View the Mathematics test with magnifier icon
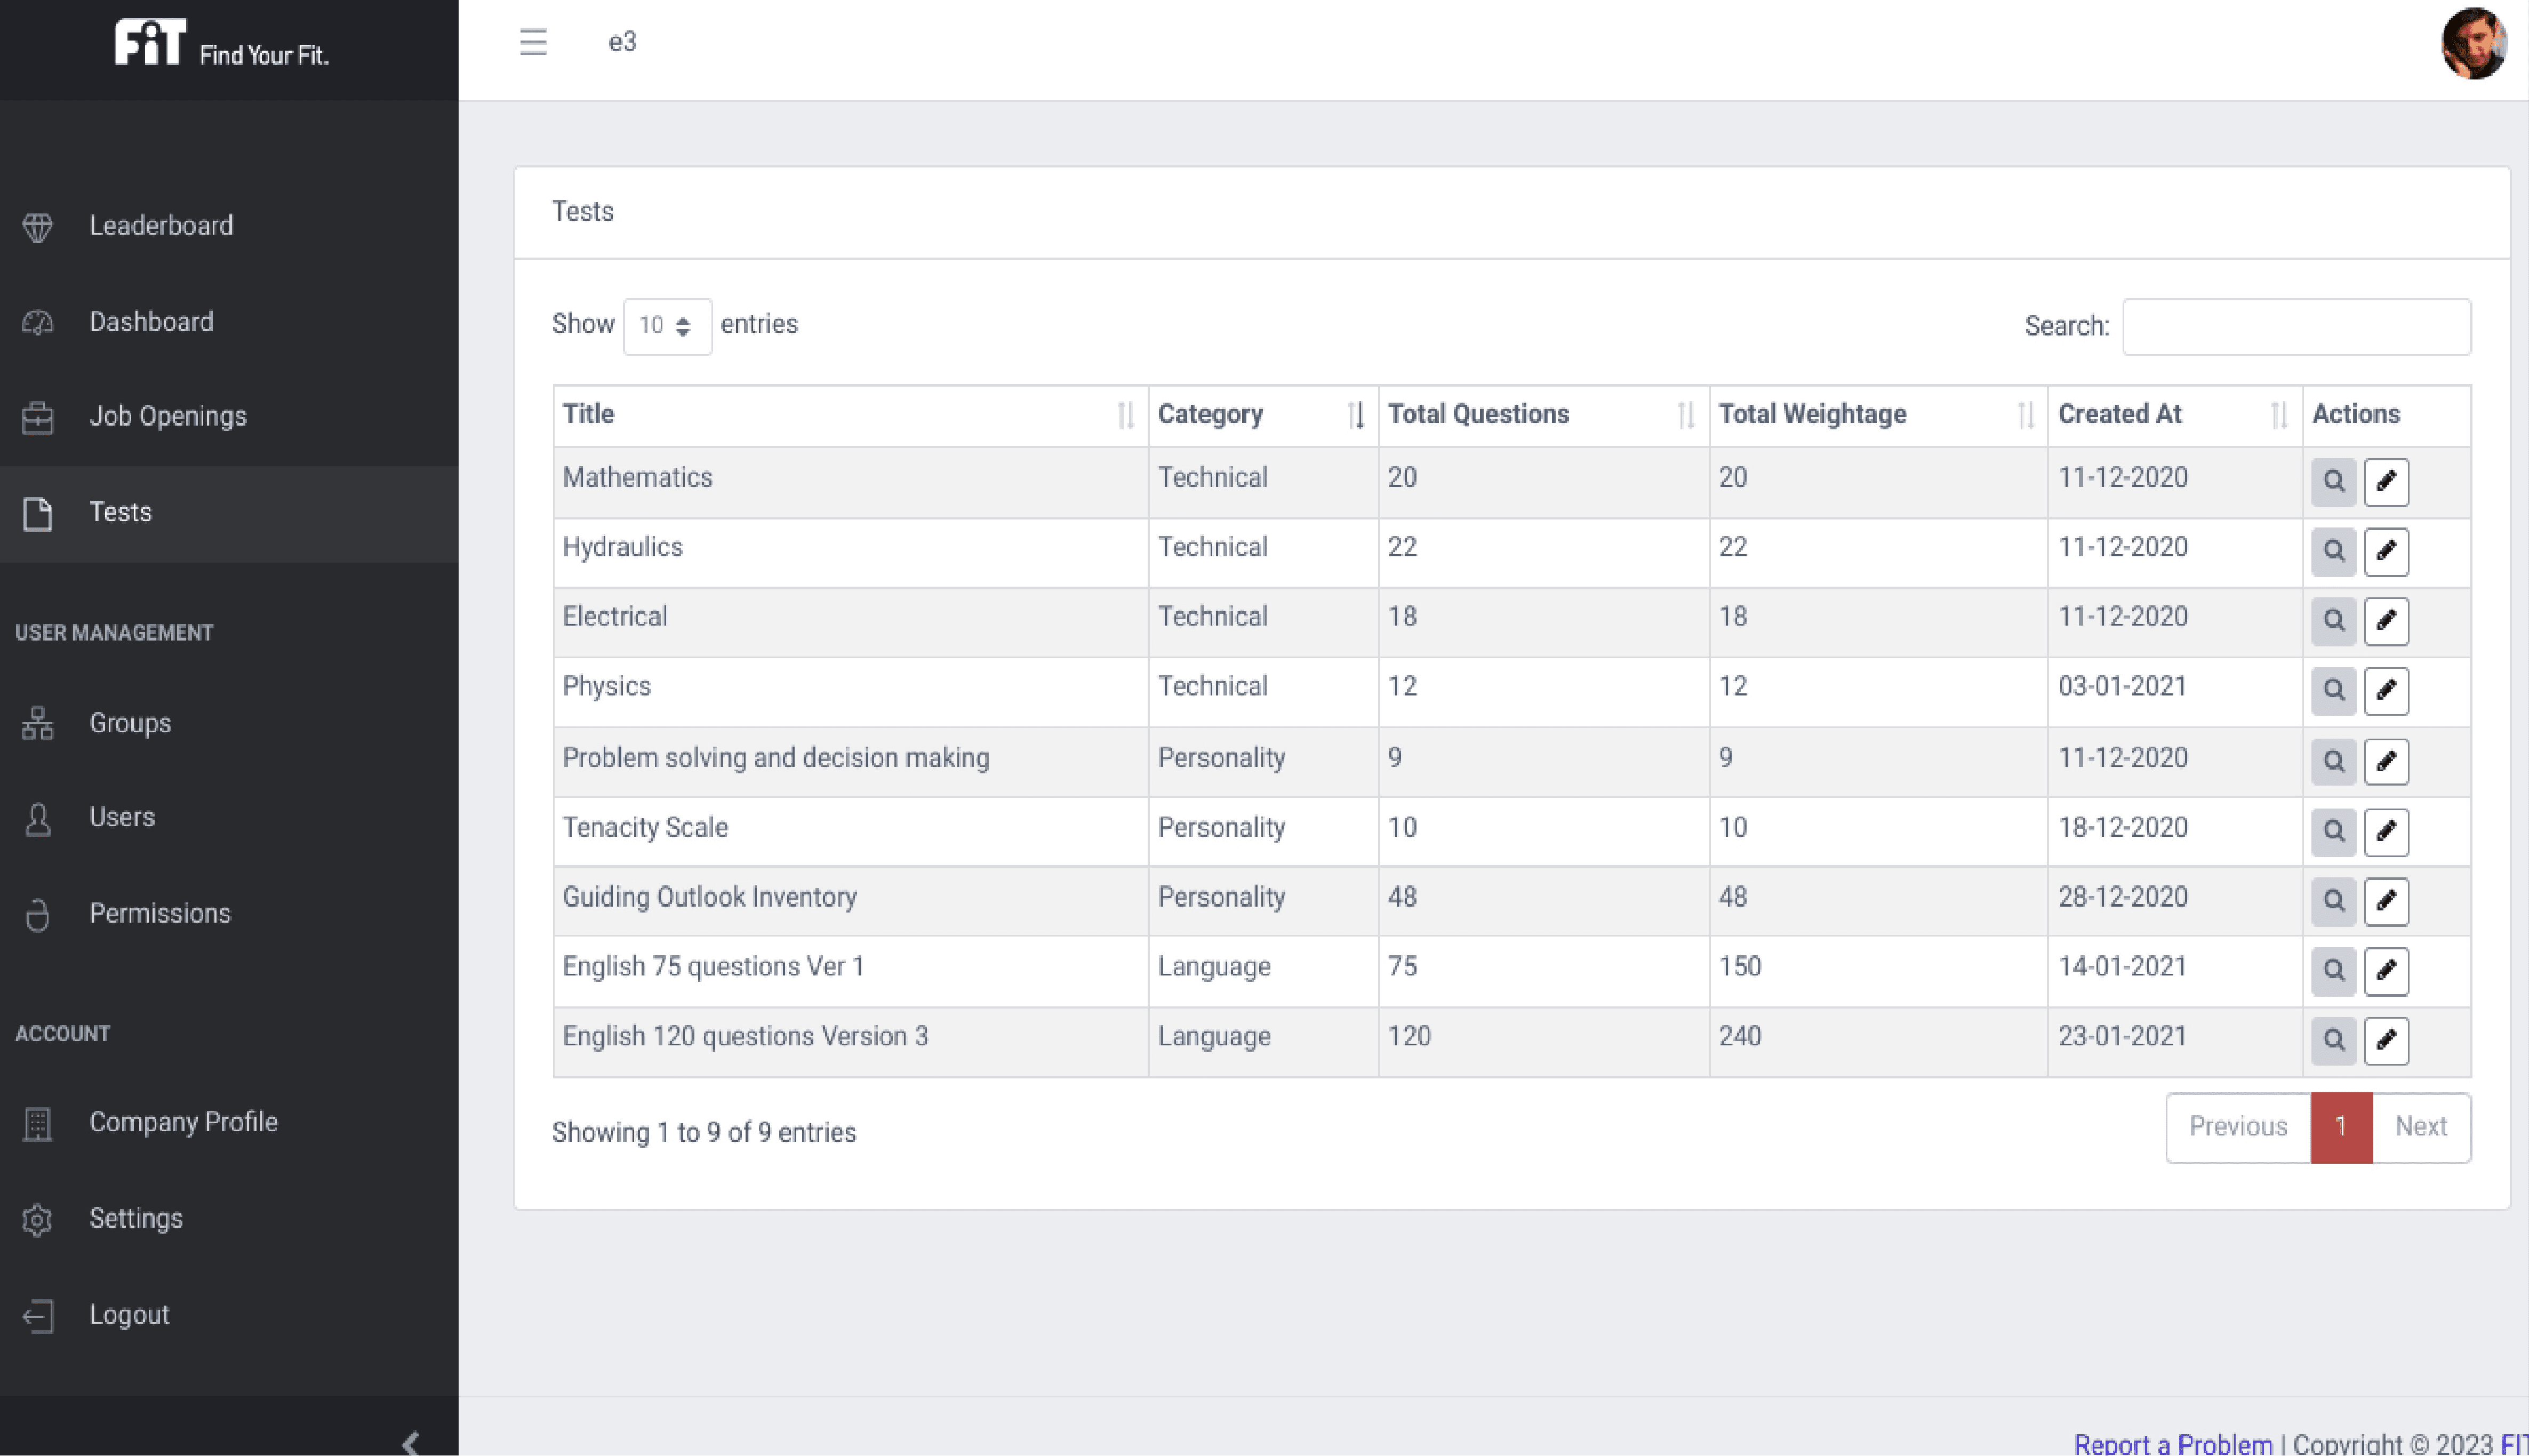The width and height of the screenshot is (2529, 1456). tap(2333, 482)
